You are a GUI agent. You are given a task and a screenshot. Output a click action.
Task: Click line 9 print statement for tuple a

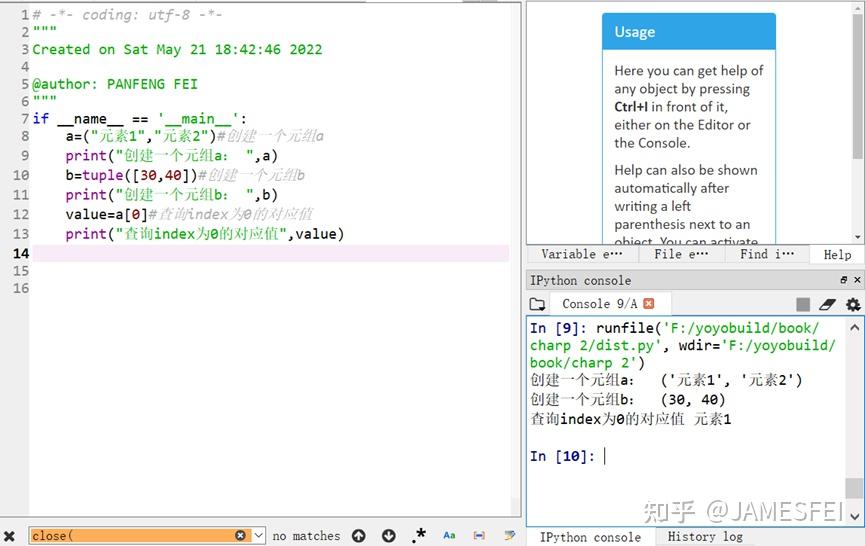tap(172, 156)
